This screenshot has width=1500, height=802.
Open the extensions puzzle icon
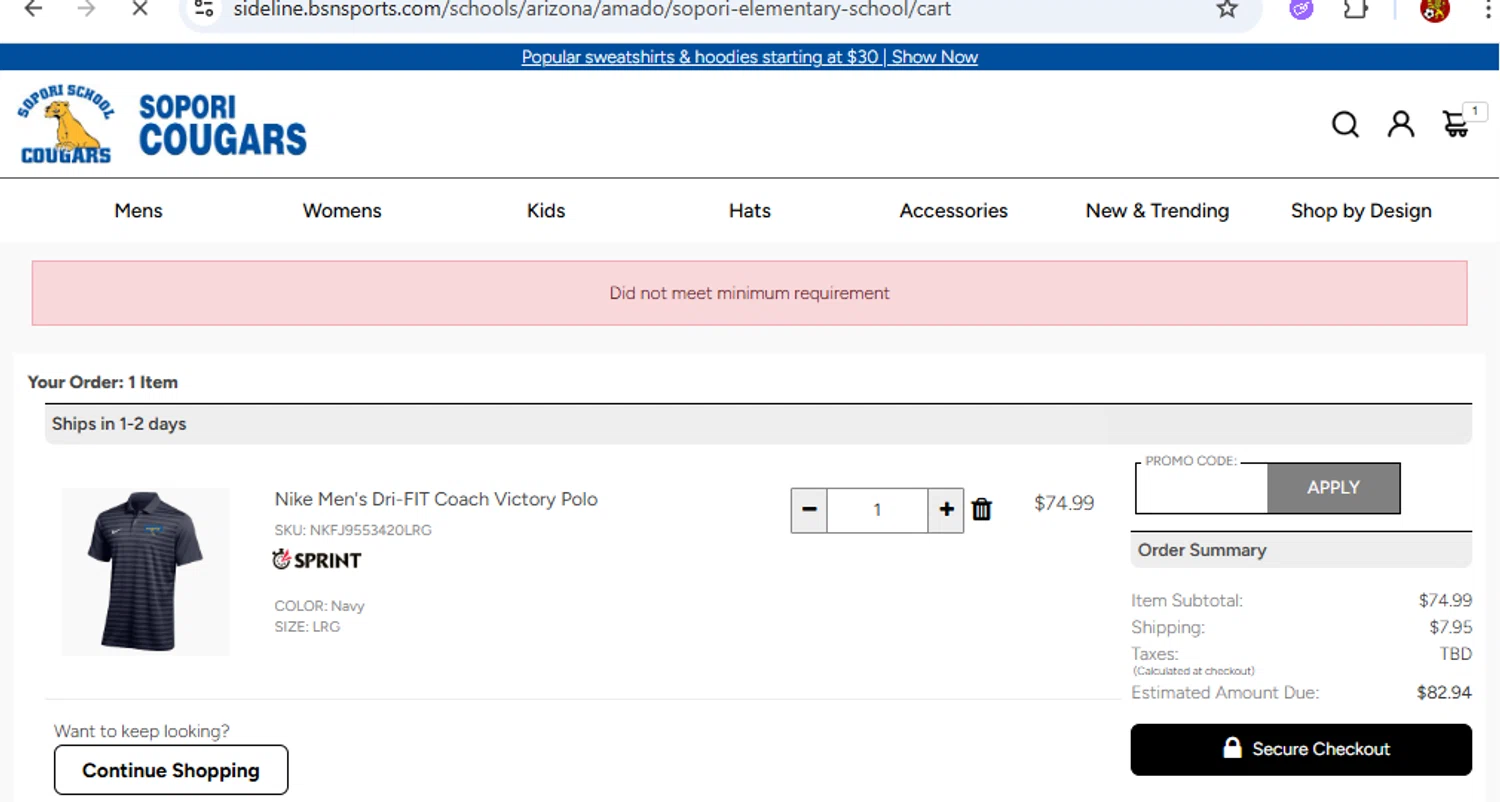[1355, 9]
